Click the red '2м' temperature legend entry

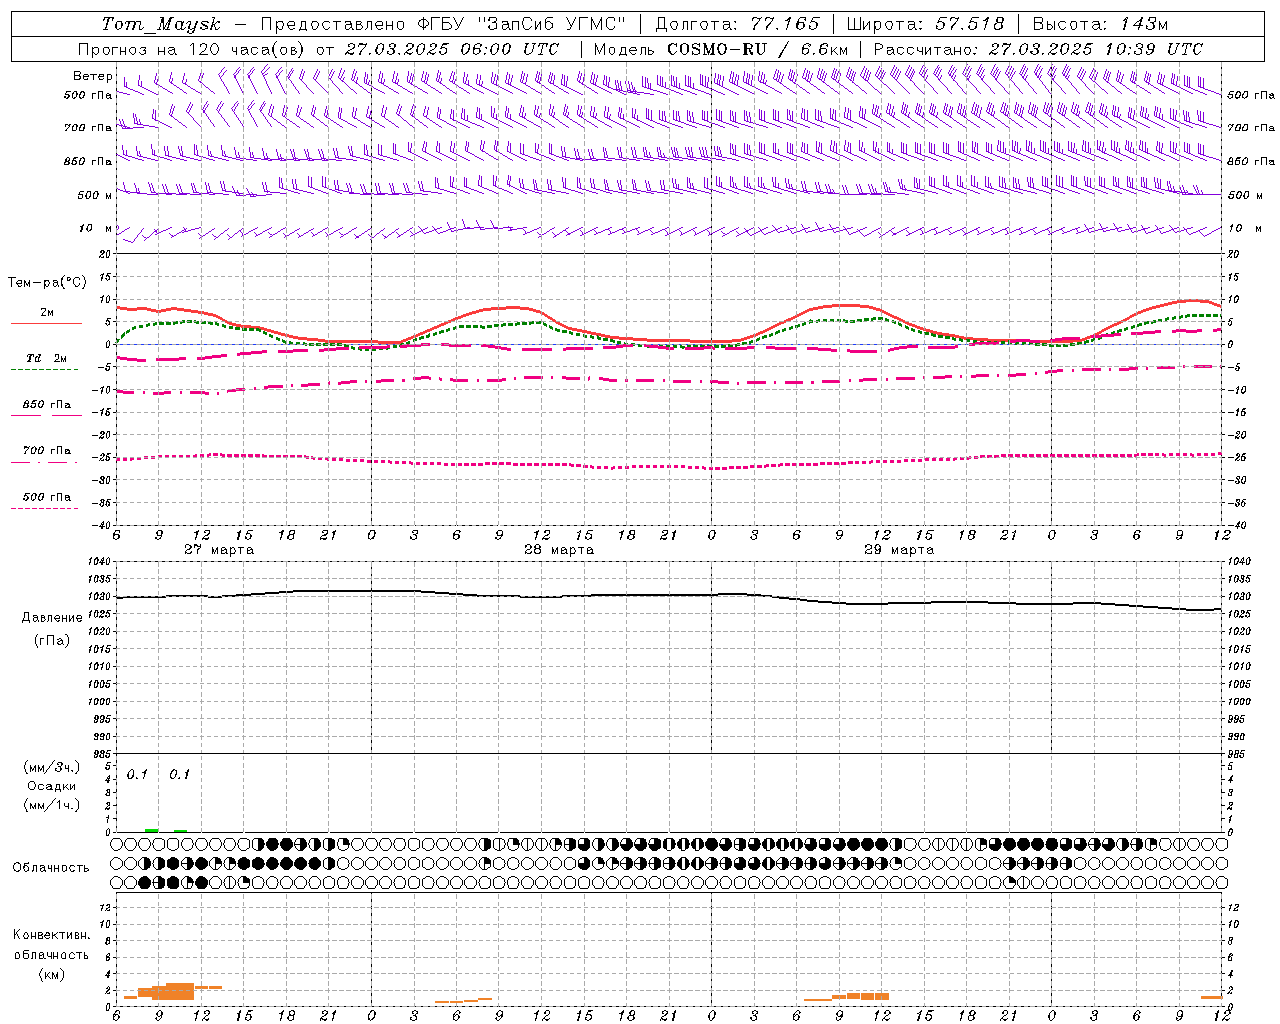click(x=47, y=312)
